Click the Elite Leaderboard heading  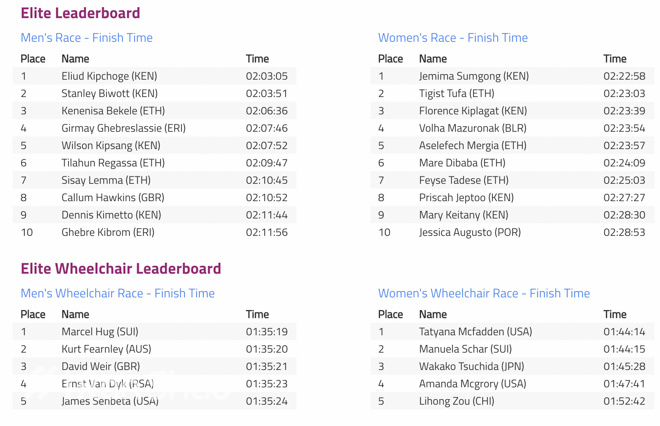point(80,13)
